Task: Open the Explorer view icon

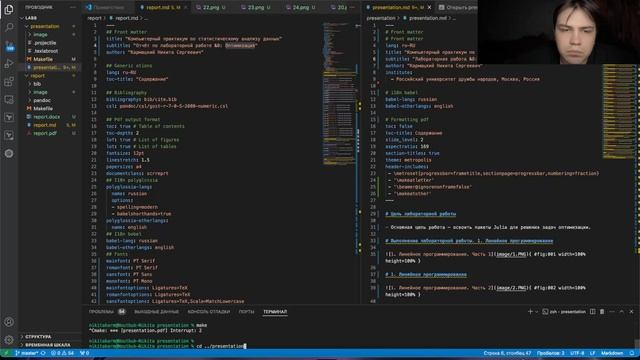Action: coord(9,9)
